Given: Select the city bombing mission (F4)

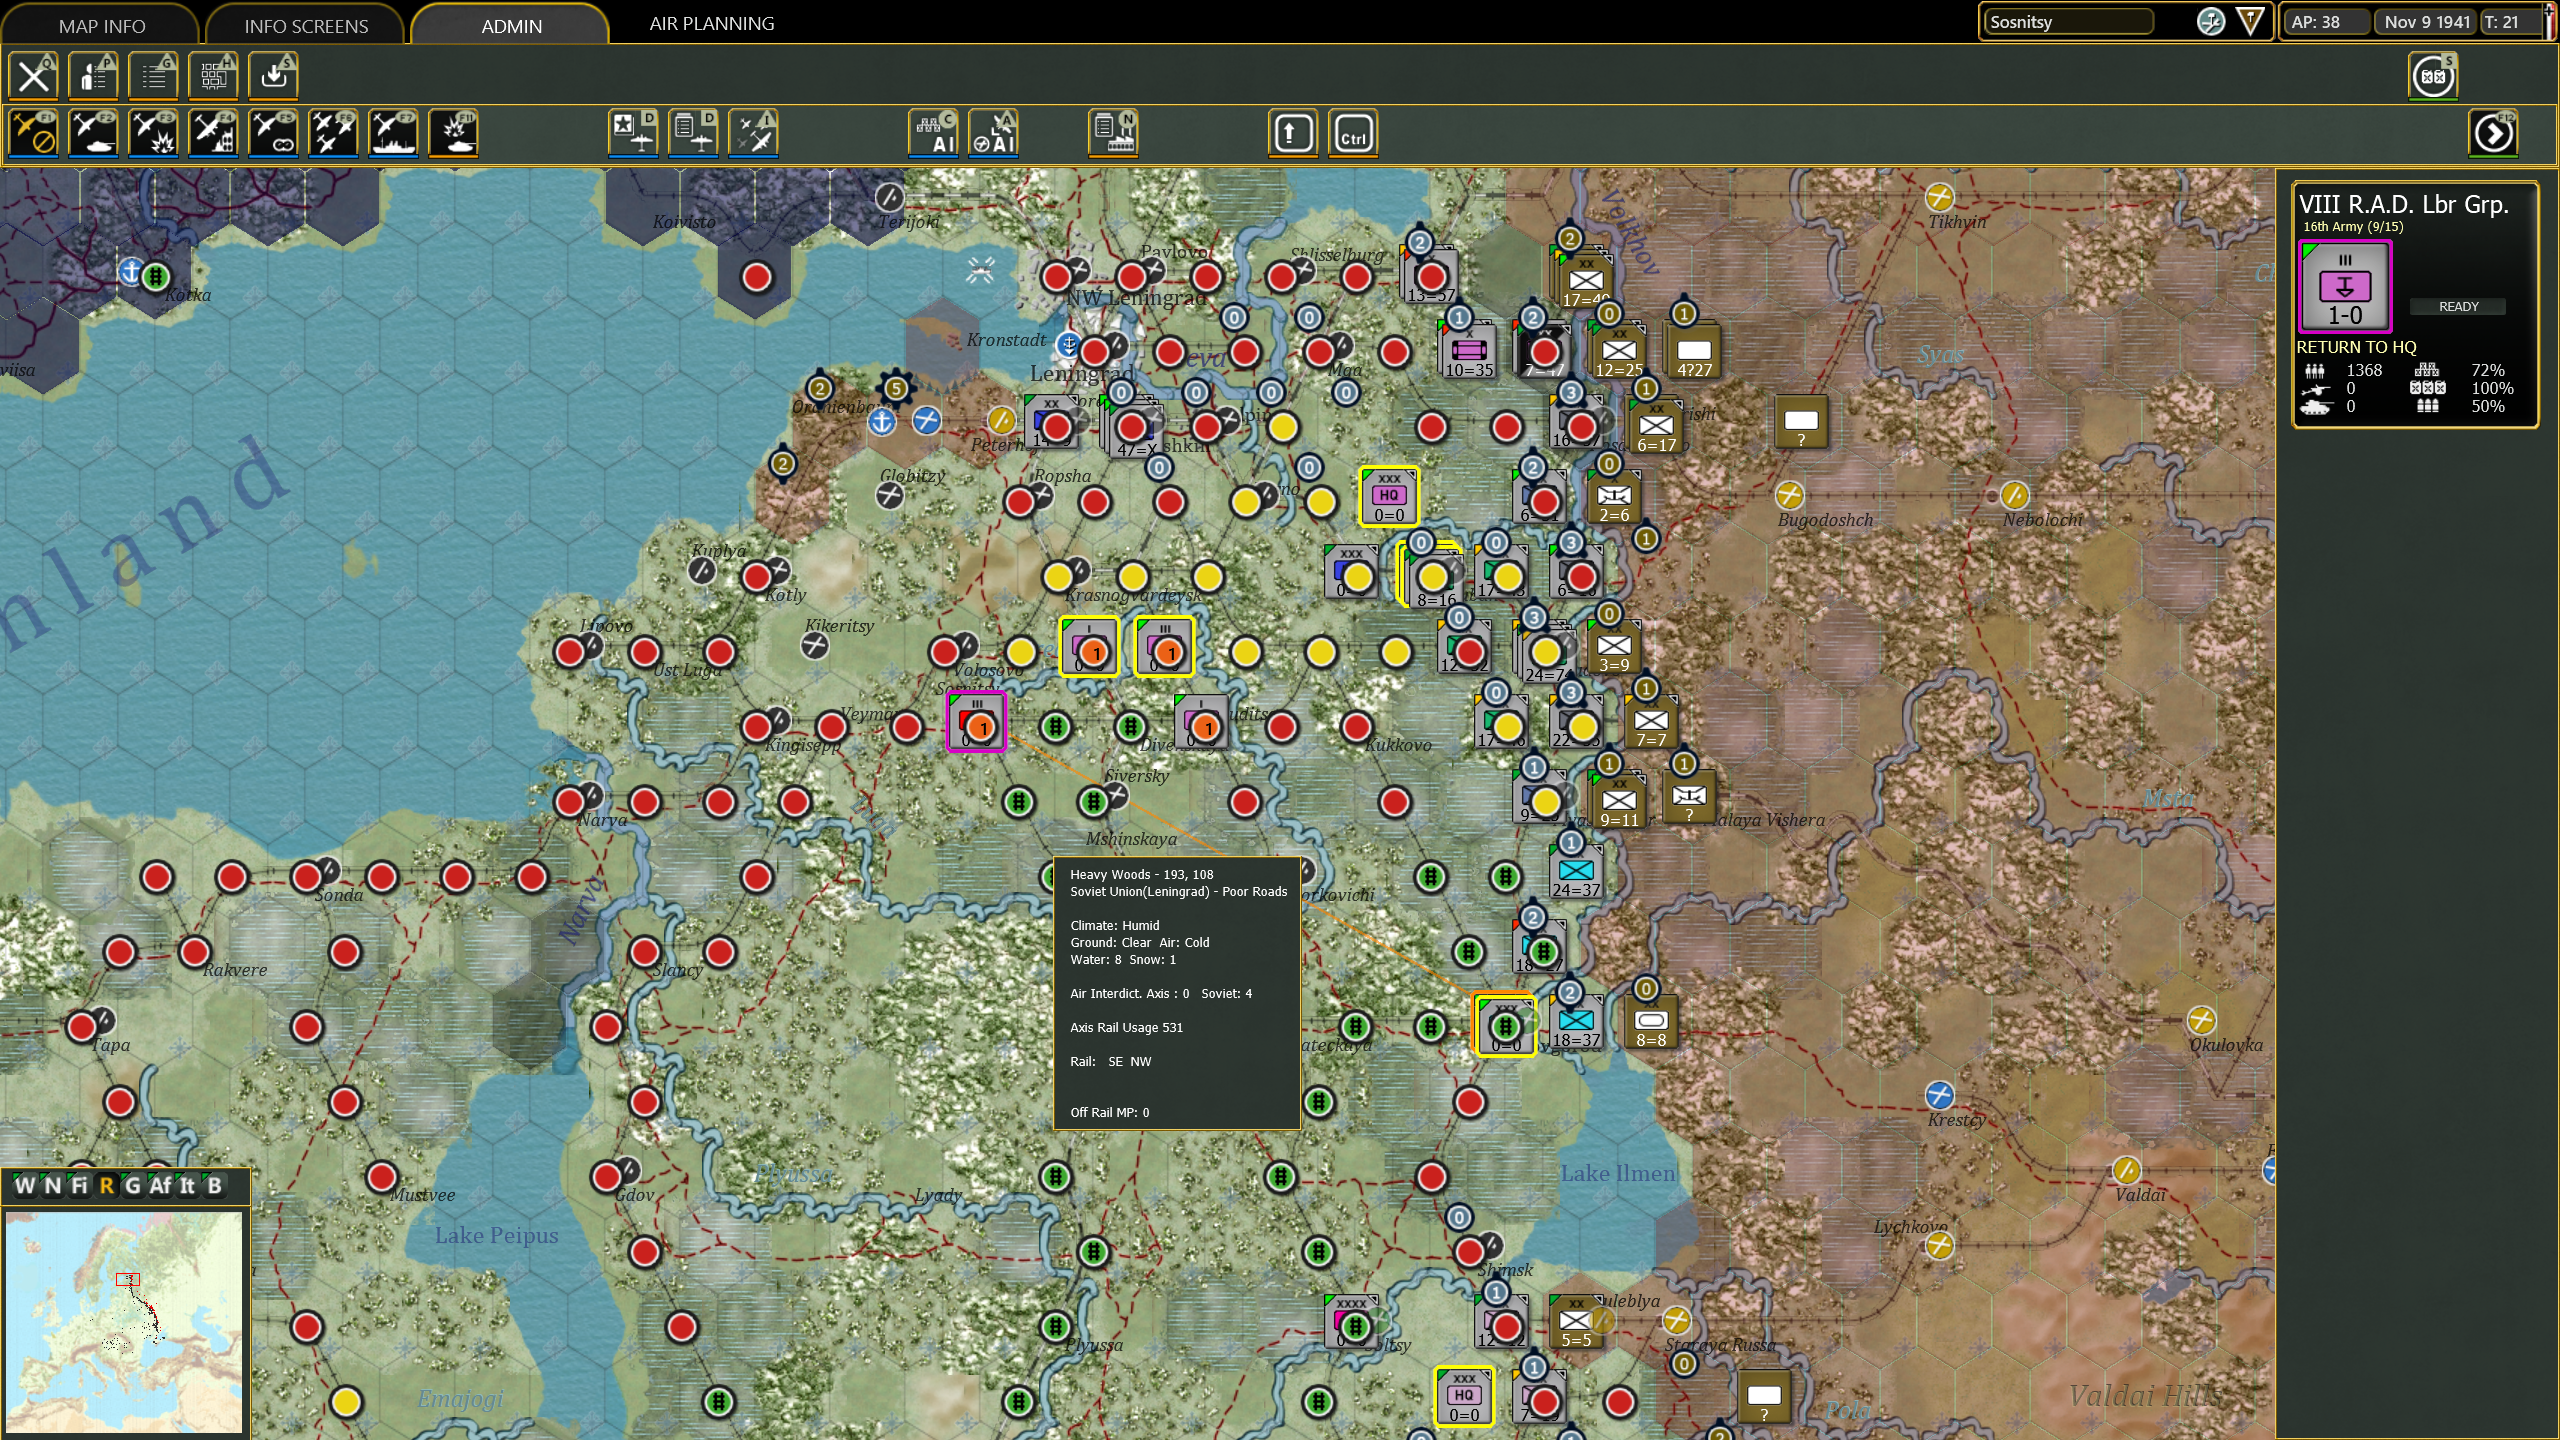Looking at the screenshot, I should pyautogui.click(x=213, y=133).
